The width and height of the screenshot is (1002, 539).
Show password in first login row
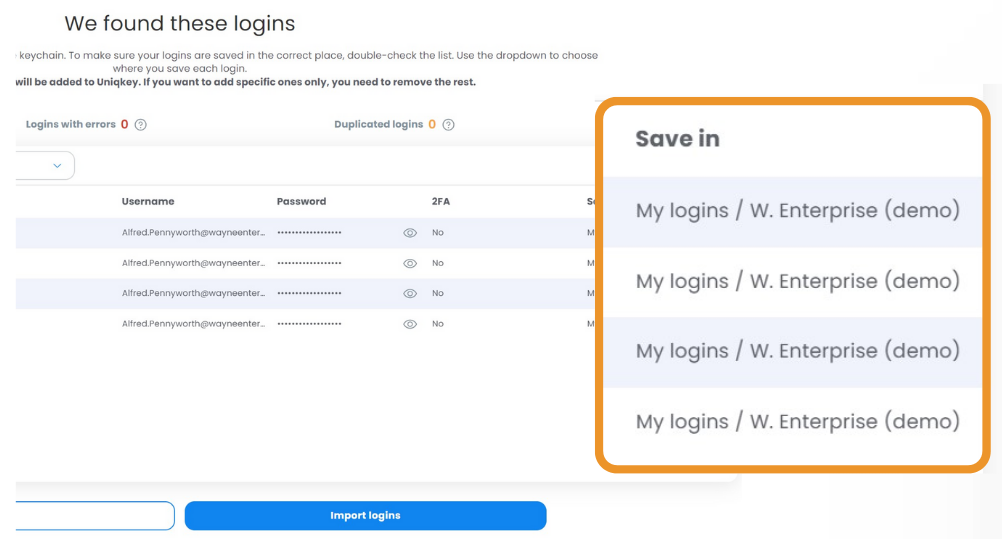410,233
